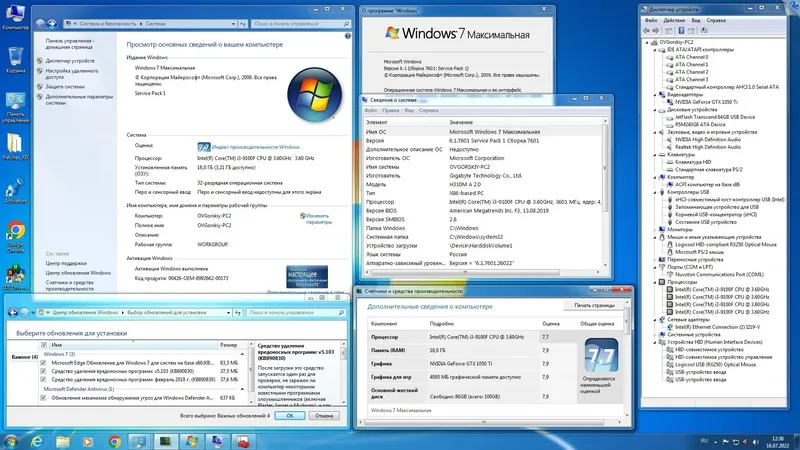Click the help icon in System window
This screenshot has width=800, height=450.
point(347,36)
